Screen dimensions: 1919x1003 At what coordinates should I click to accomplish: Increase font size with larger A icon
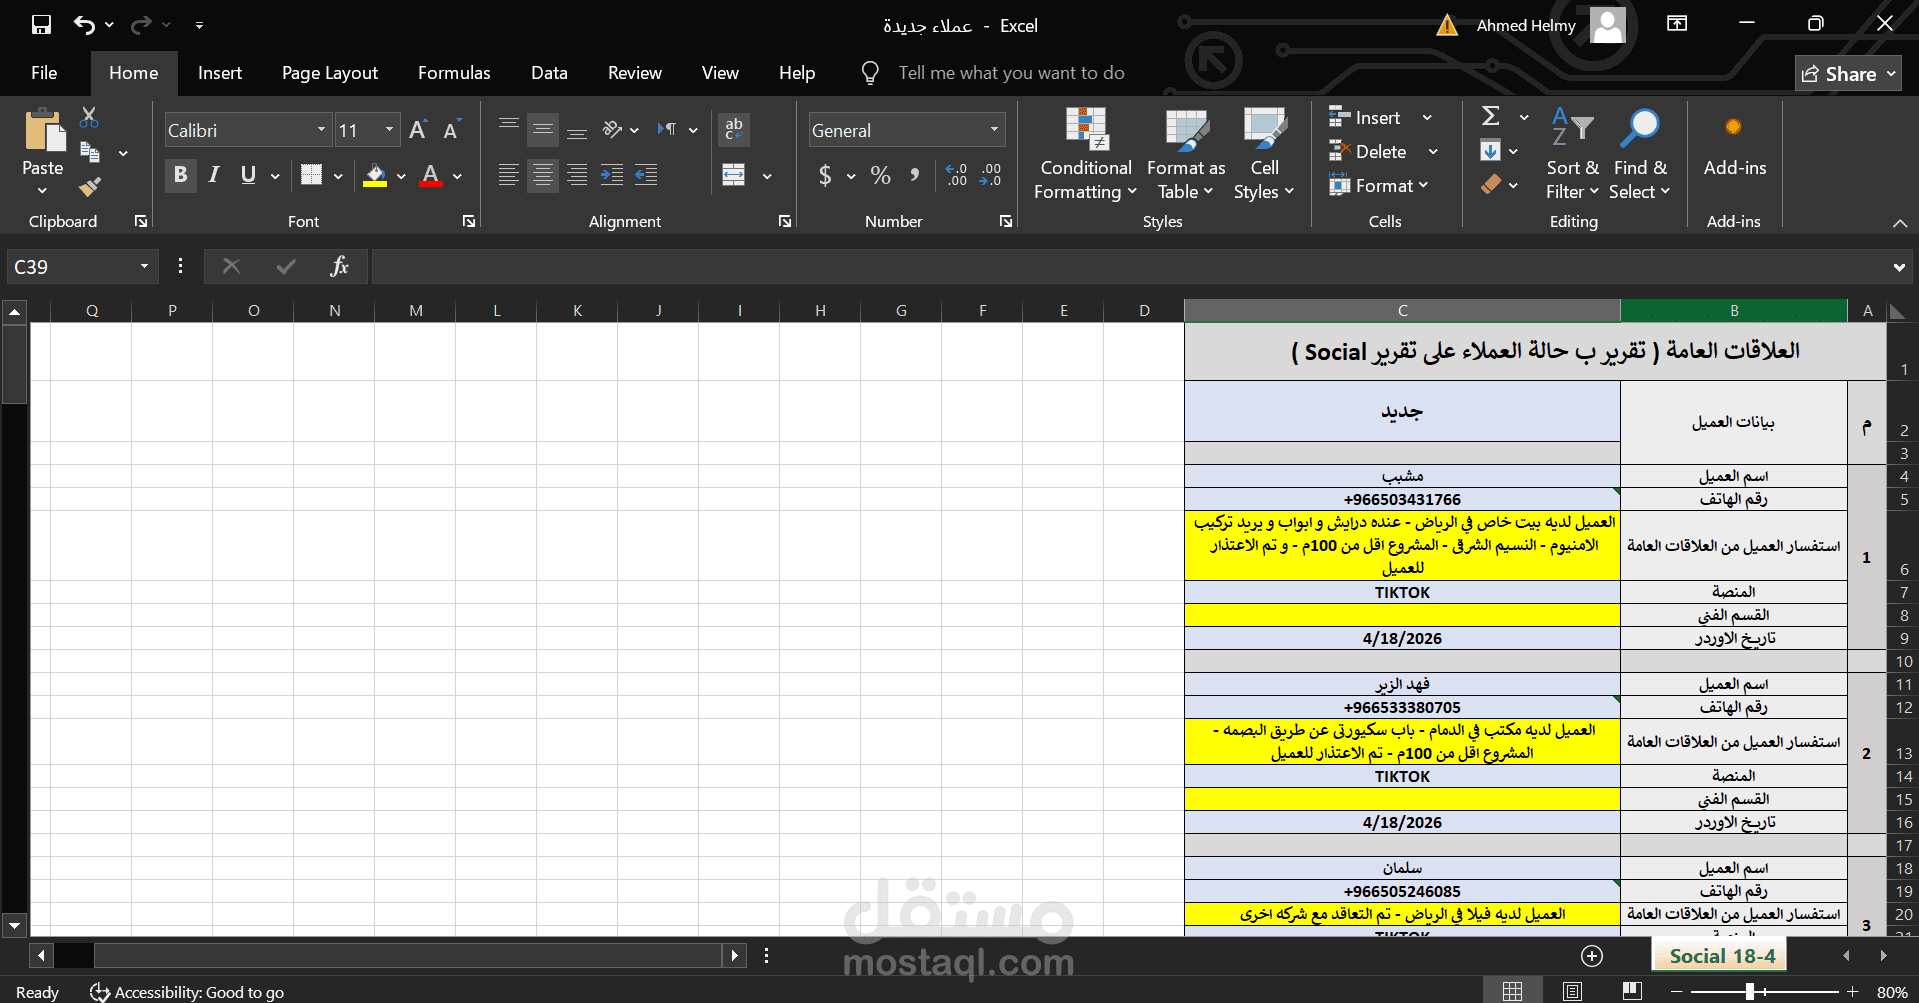(x=418, y=130)
